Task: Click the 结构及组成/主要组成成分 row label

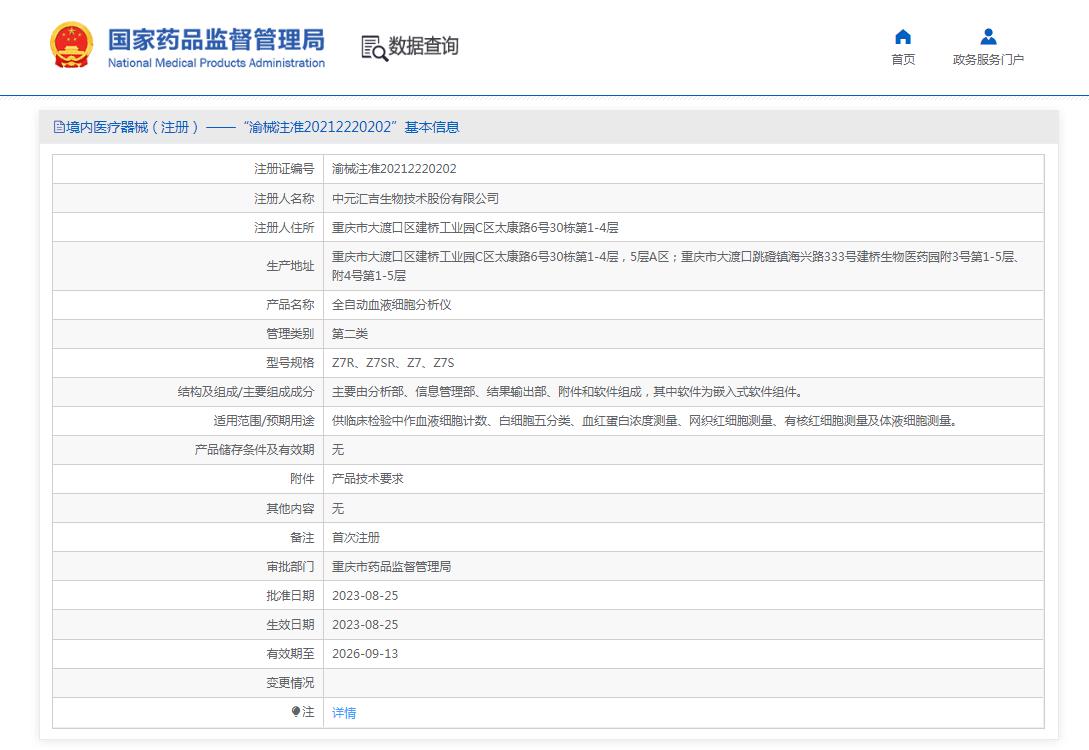Action: (246, 392)
